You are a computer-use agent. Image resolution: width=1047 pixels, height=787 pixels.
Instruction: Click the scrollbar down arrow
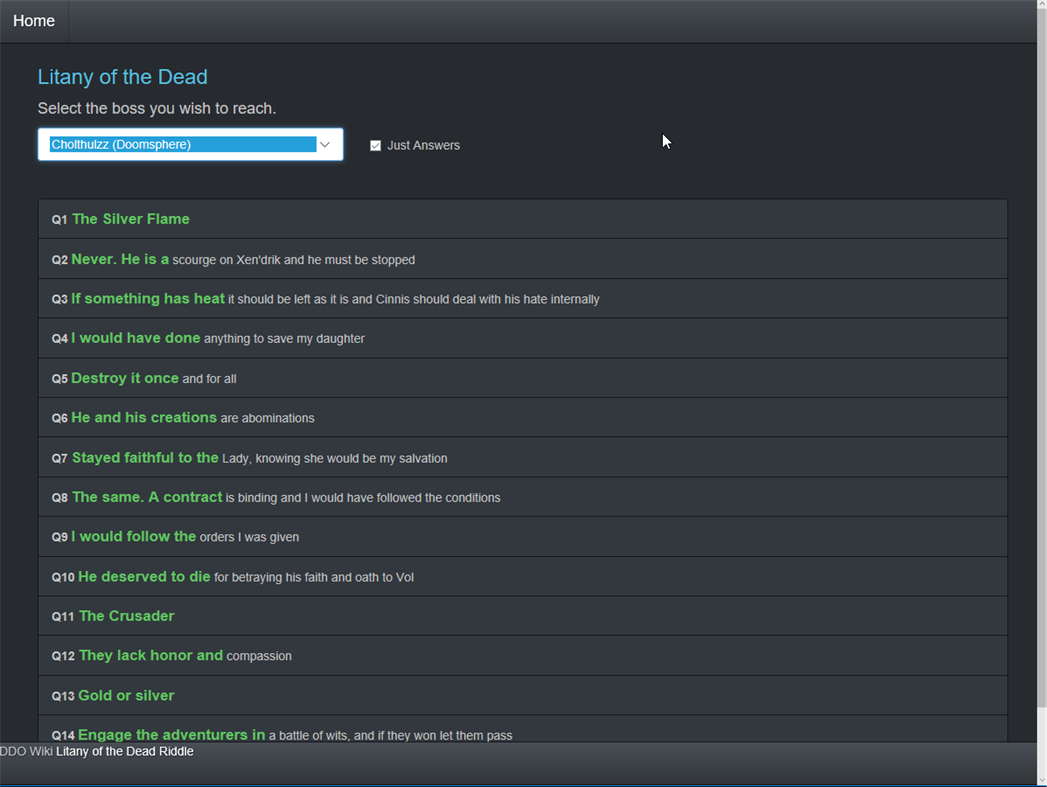point(1042,780)
